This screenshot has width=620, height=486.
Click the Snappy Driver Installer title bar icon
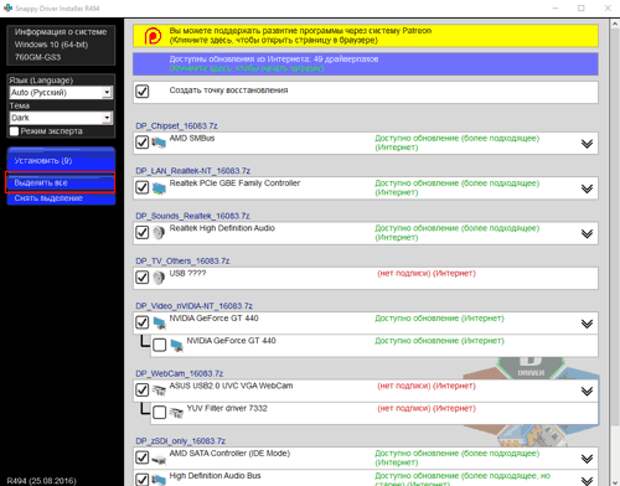[8, 8]
